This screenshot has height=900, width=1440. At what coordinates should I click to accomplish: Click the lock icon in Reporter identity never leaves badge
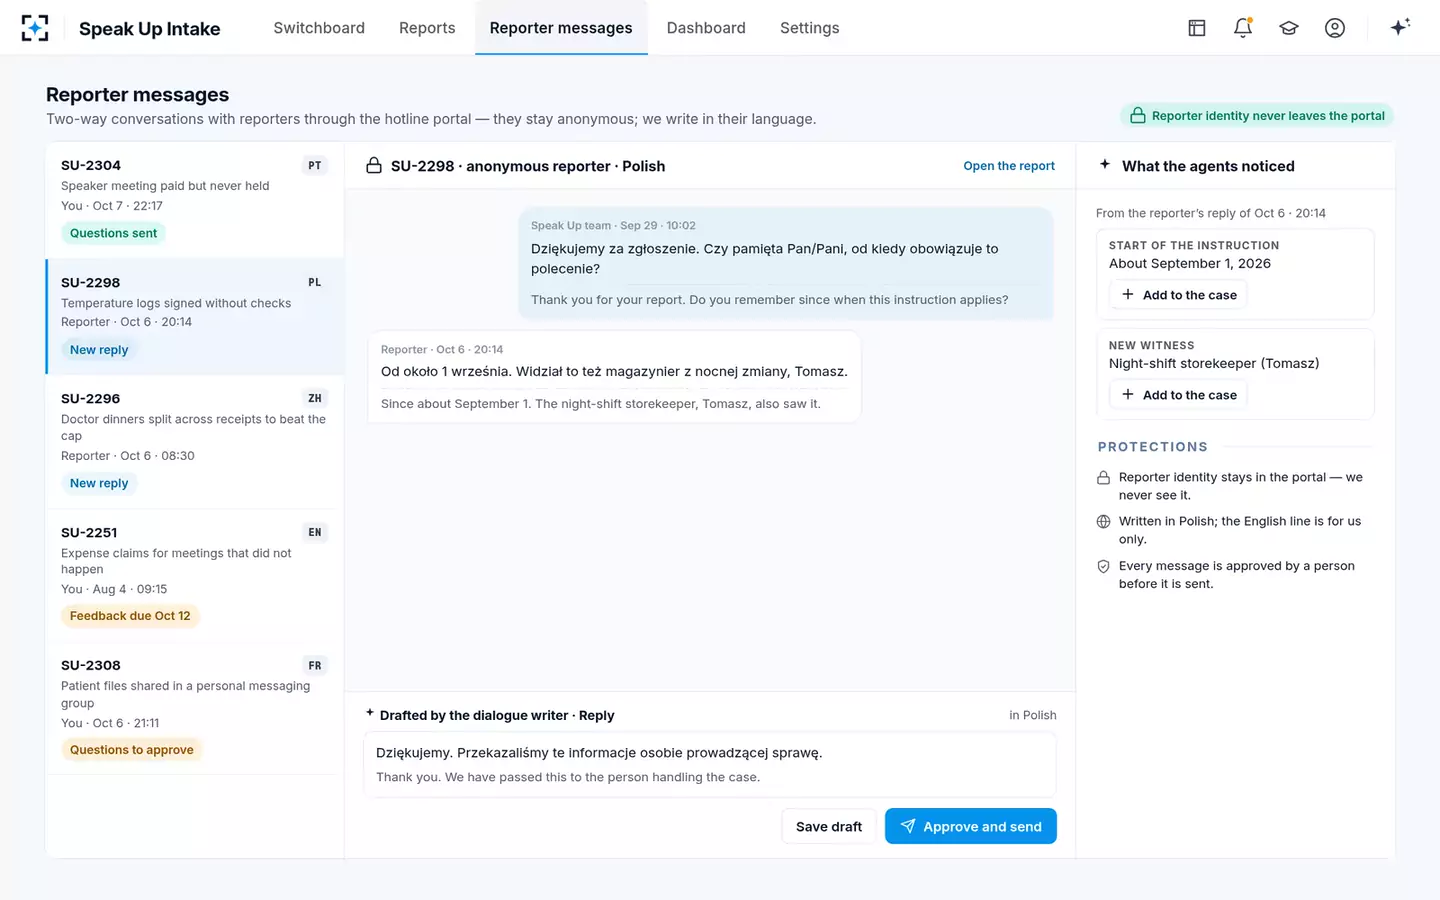click(x=1138, y=116)
